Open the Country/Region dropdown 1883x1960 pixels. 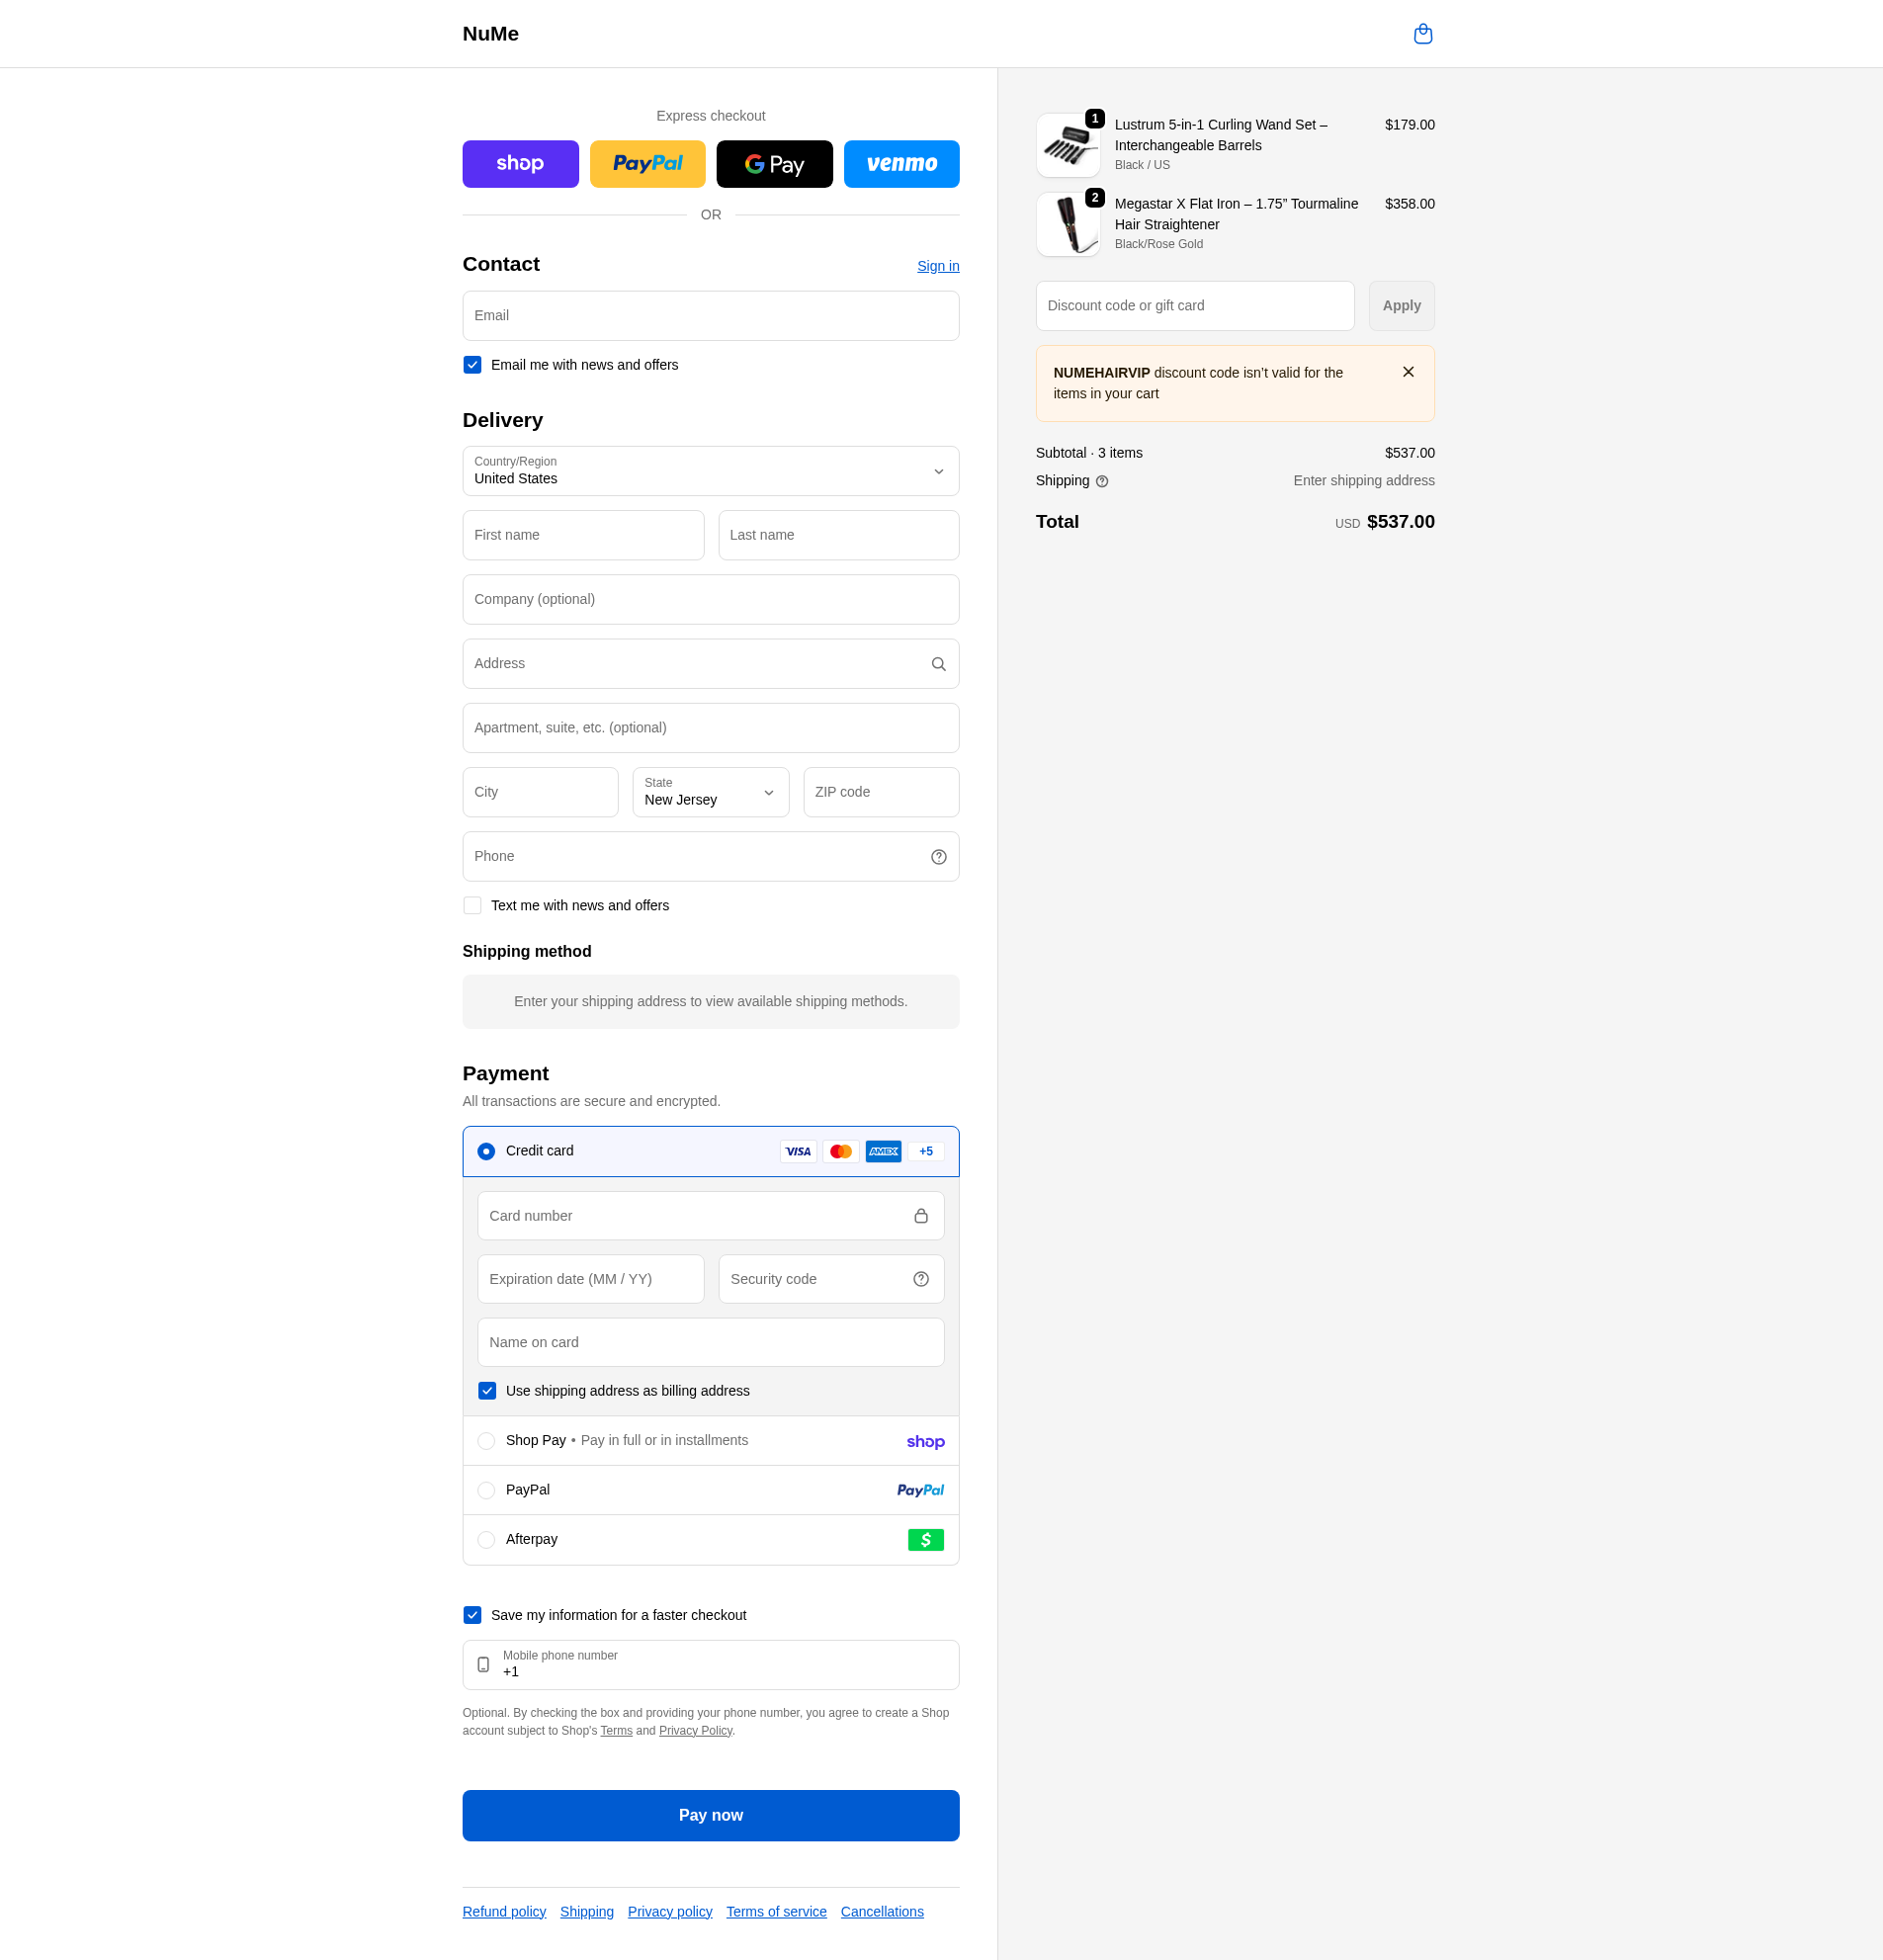pos(710,471)
